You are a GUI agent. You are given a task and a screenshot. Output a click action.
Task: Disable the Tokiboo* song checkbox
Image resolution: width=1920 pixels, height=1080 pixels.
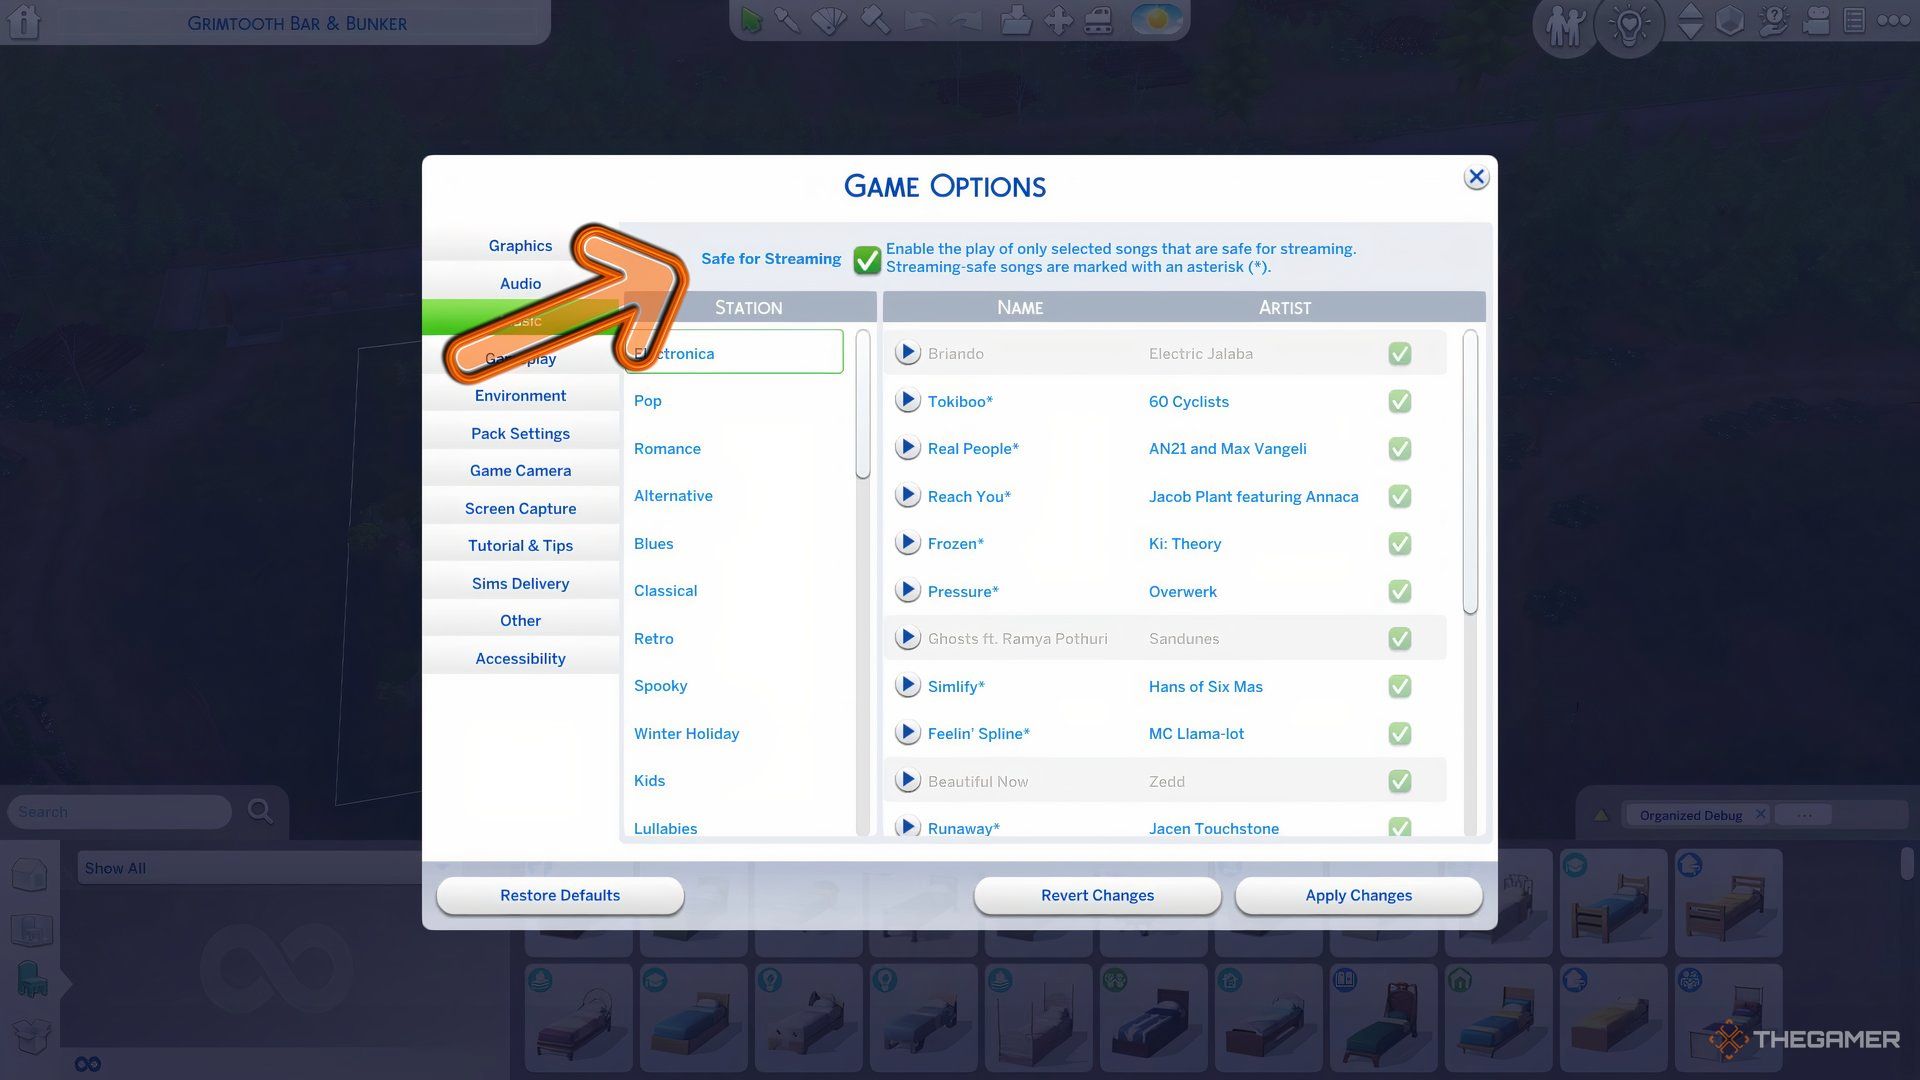[1399, 401]
